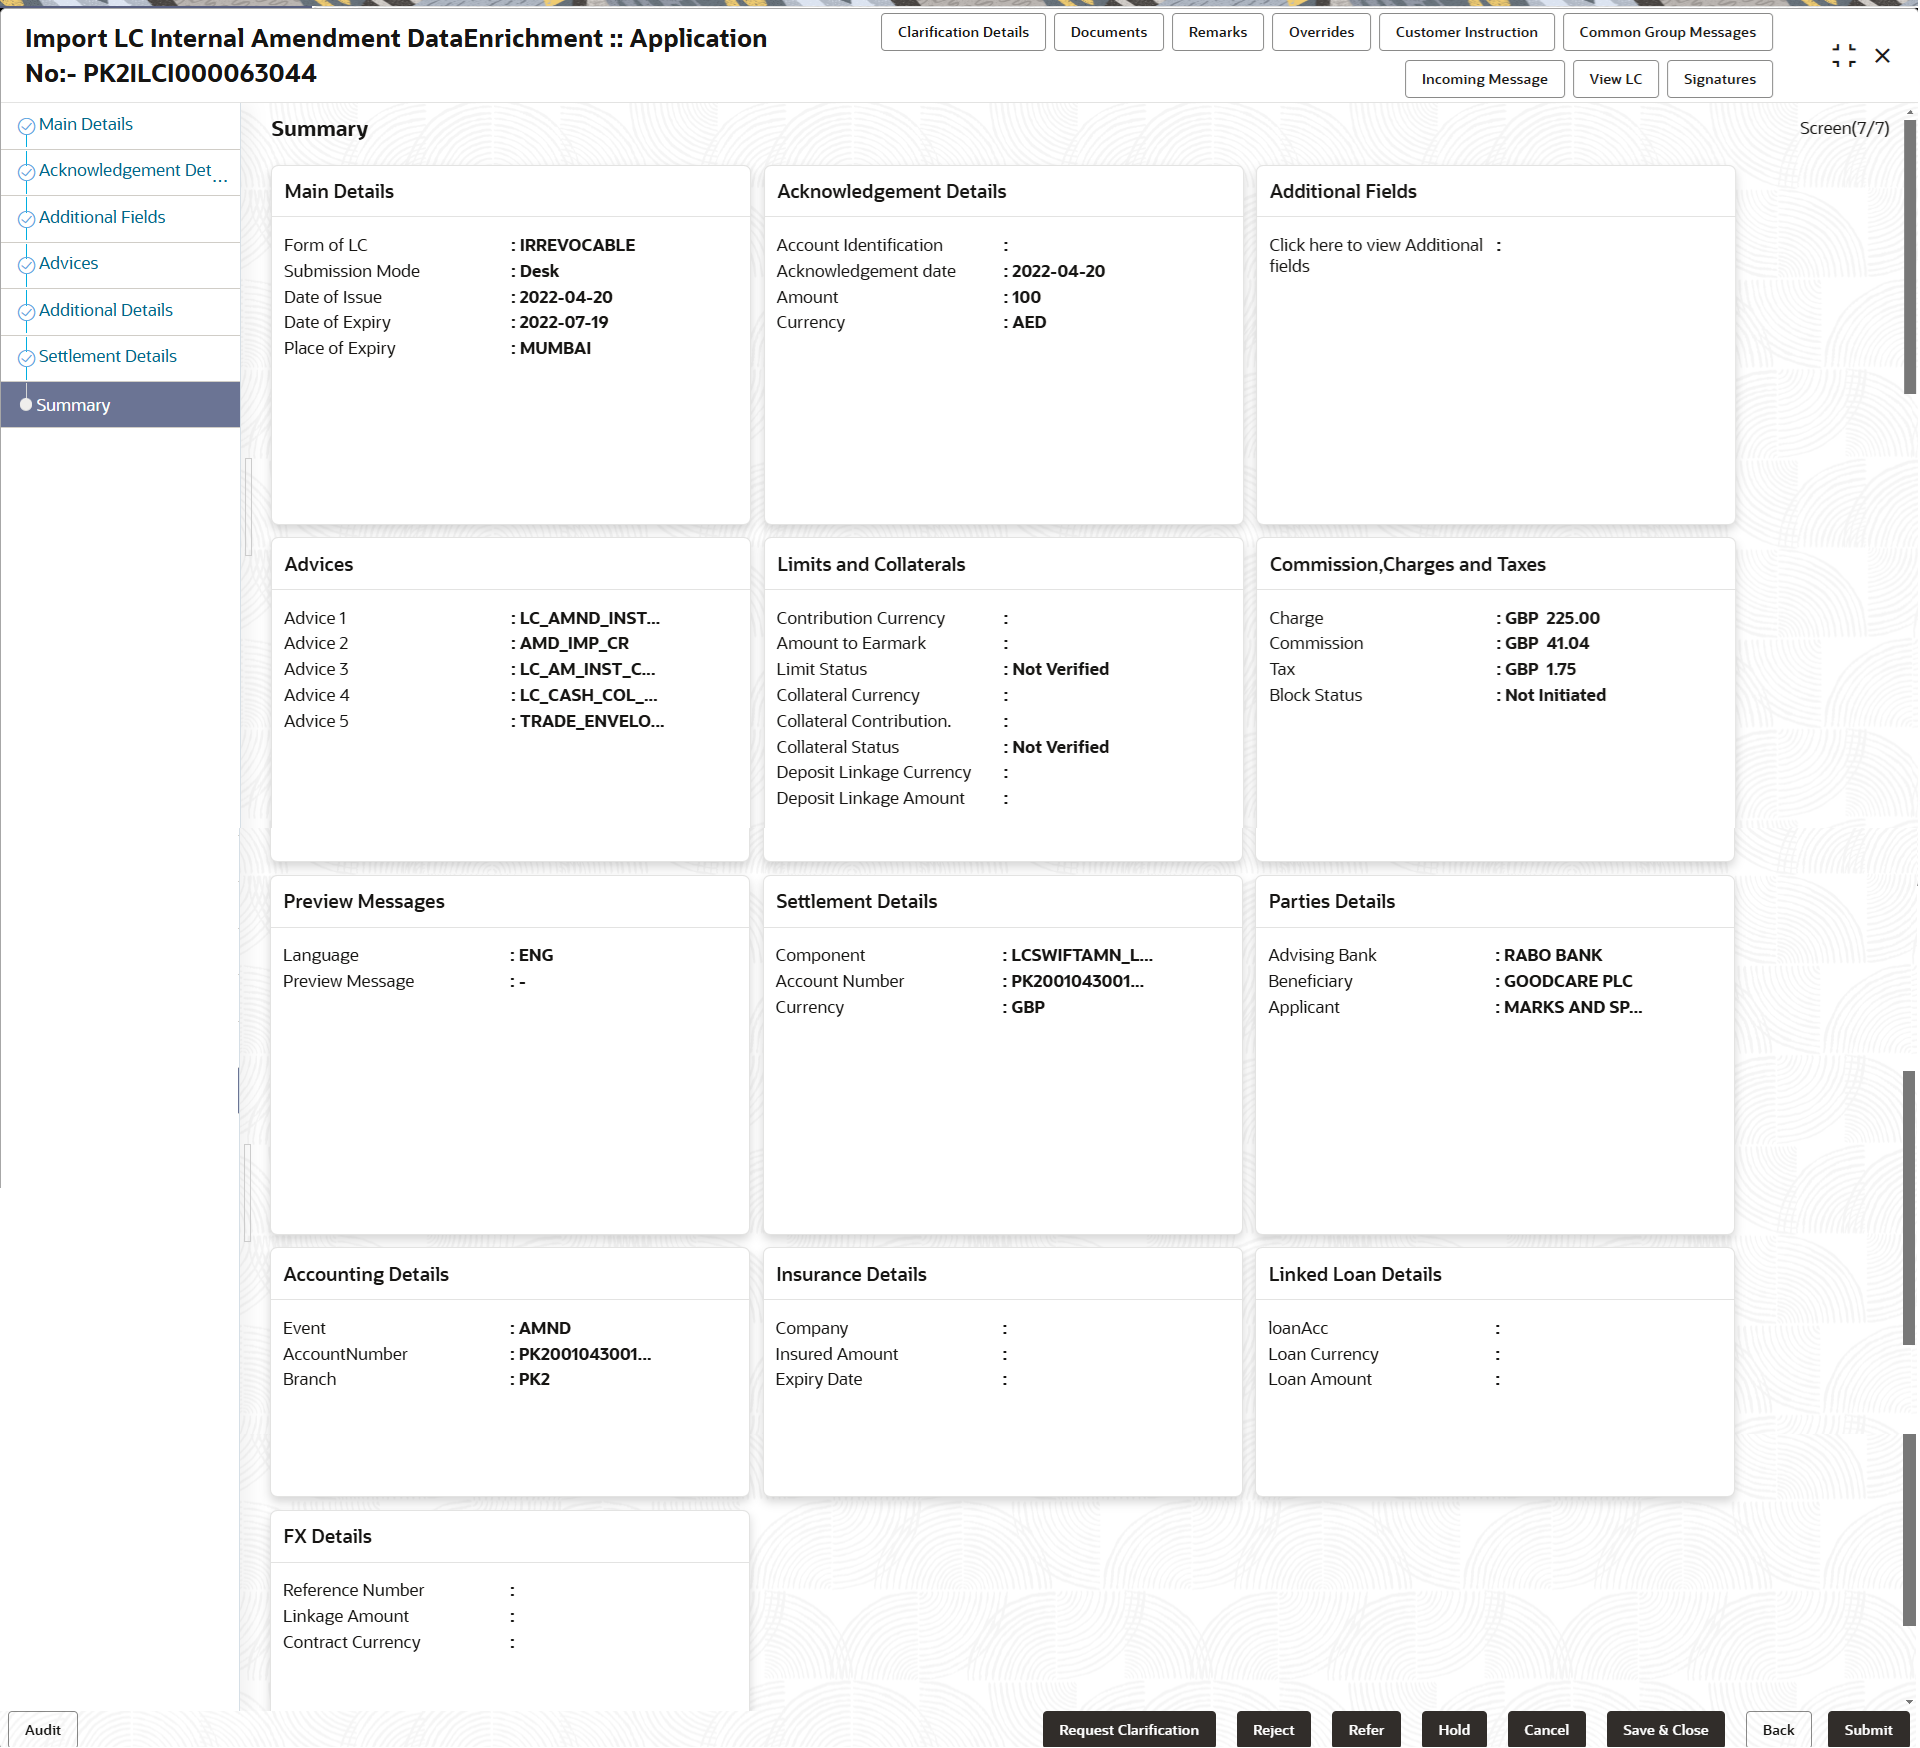Open Common Group Messages

coord(1667,31)
